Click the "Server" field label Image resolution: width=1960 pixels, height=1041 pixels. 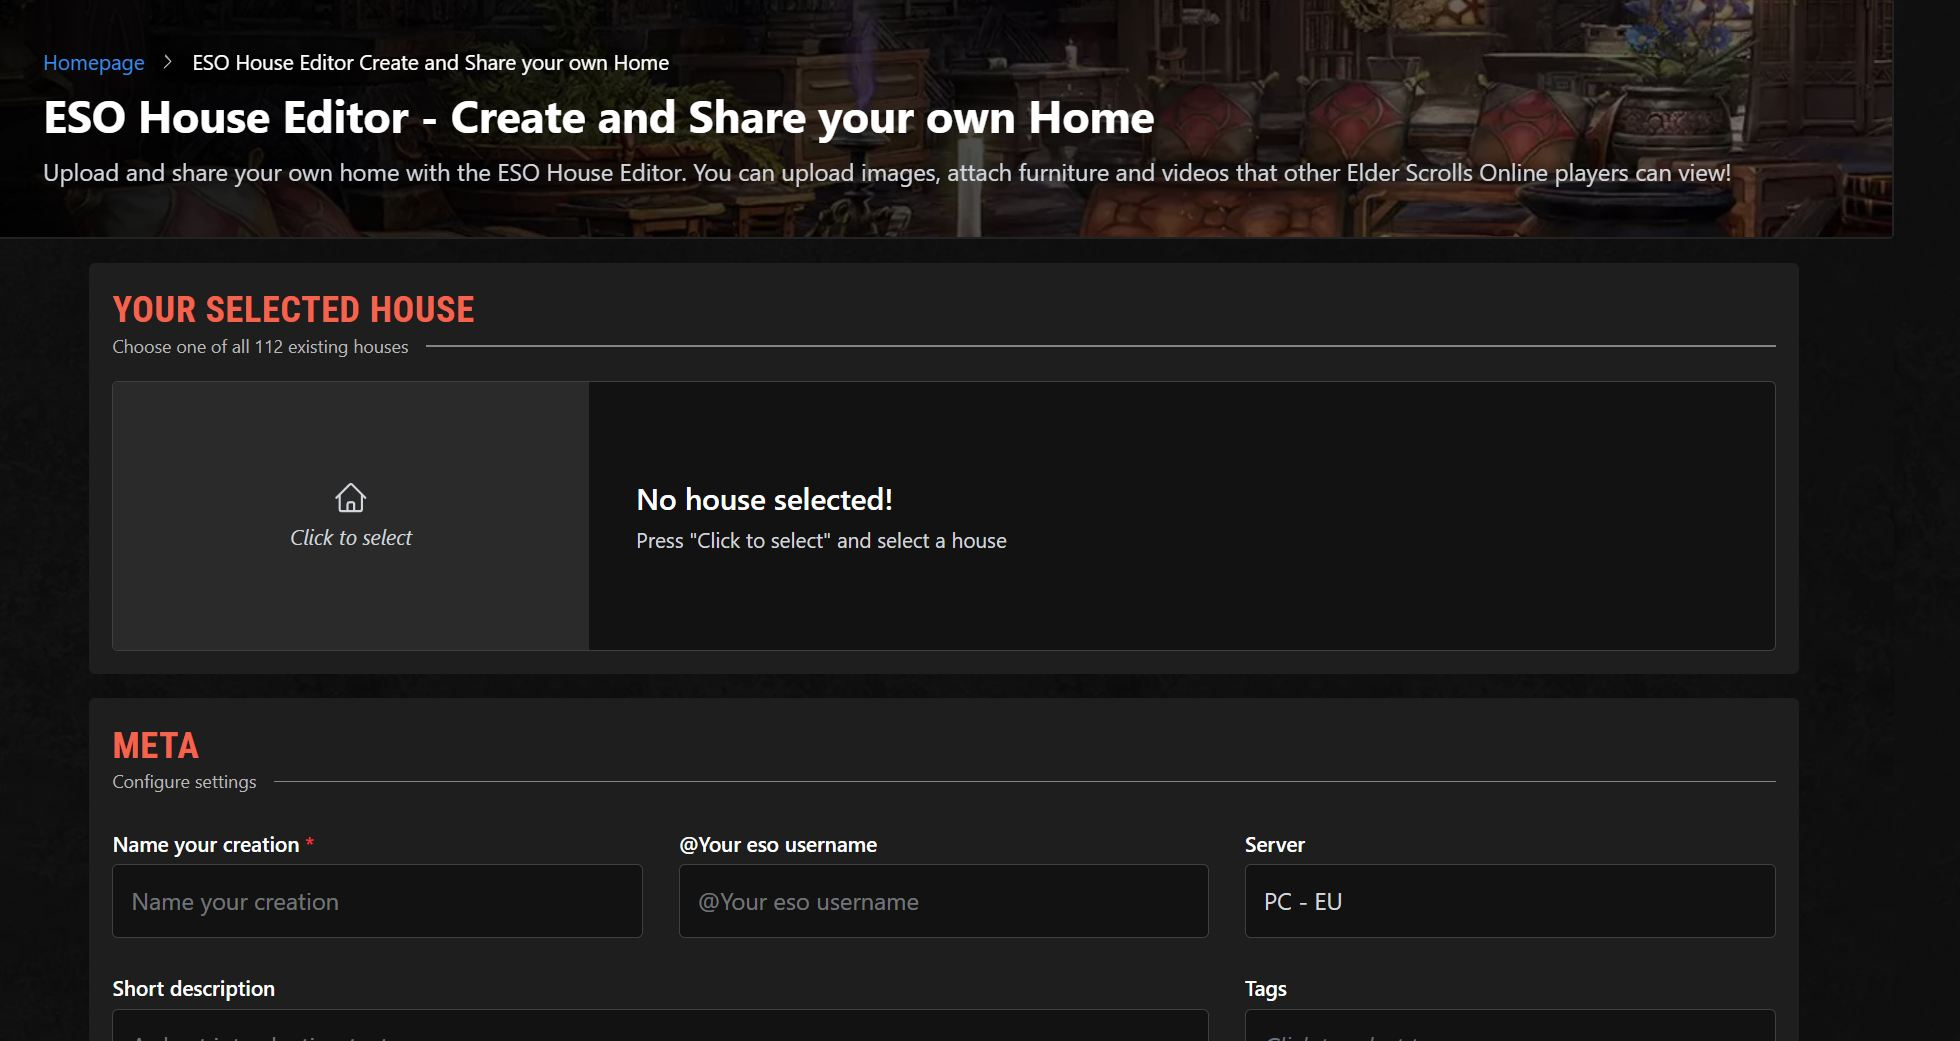click(1275, 845)
